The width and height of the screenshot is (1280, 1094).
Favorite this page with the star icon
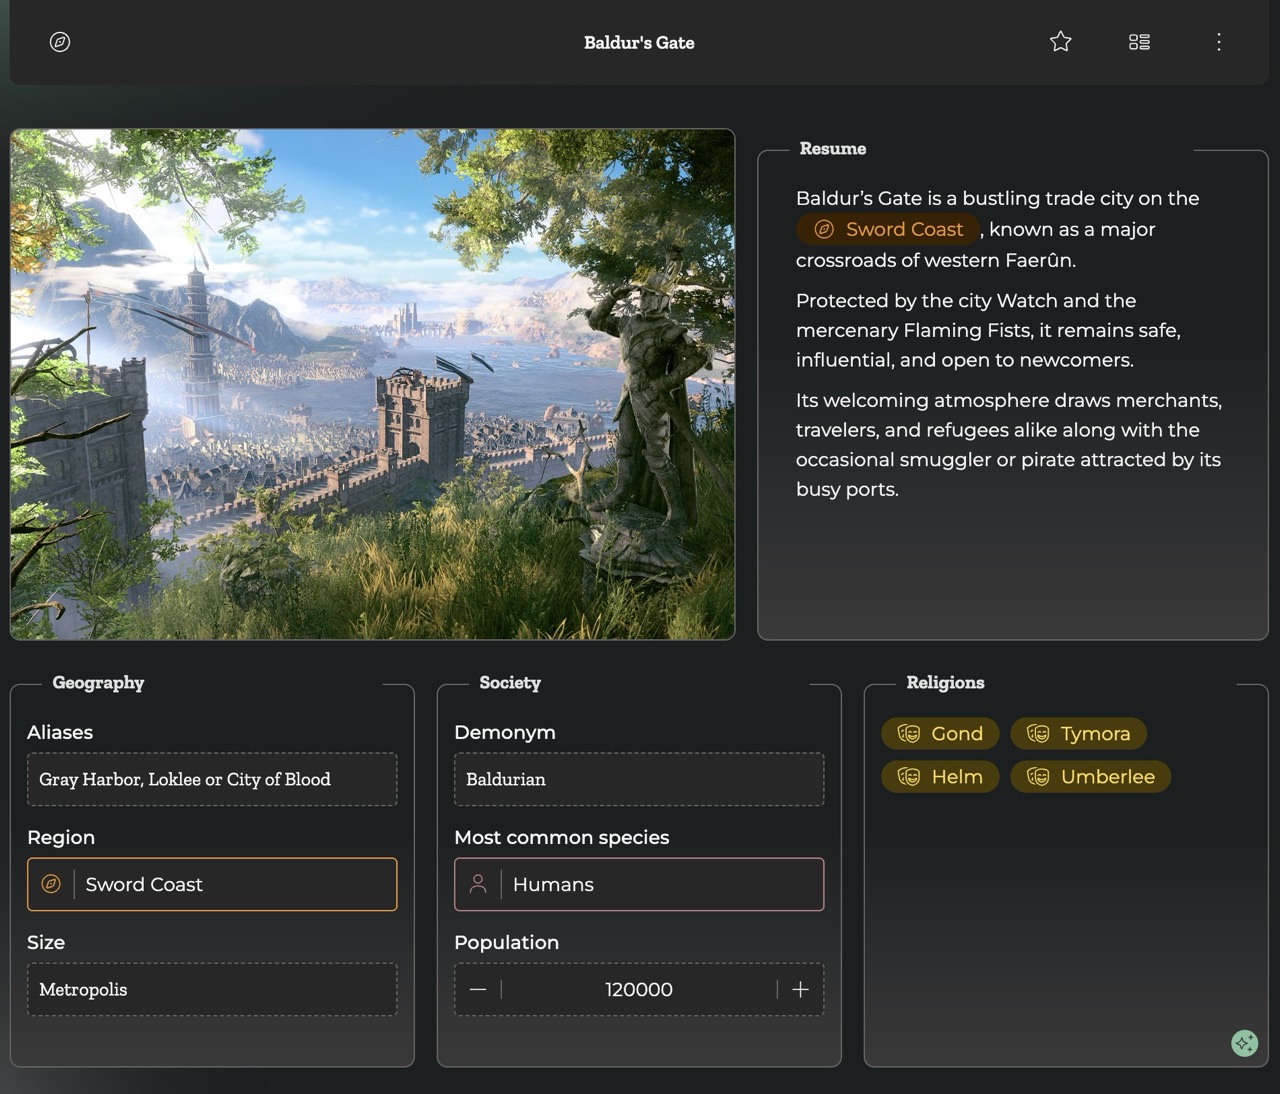coord(1061,42)
